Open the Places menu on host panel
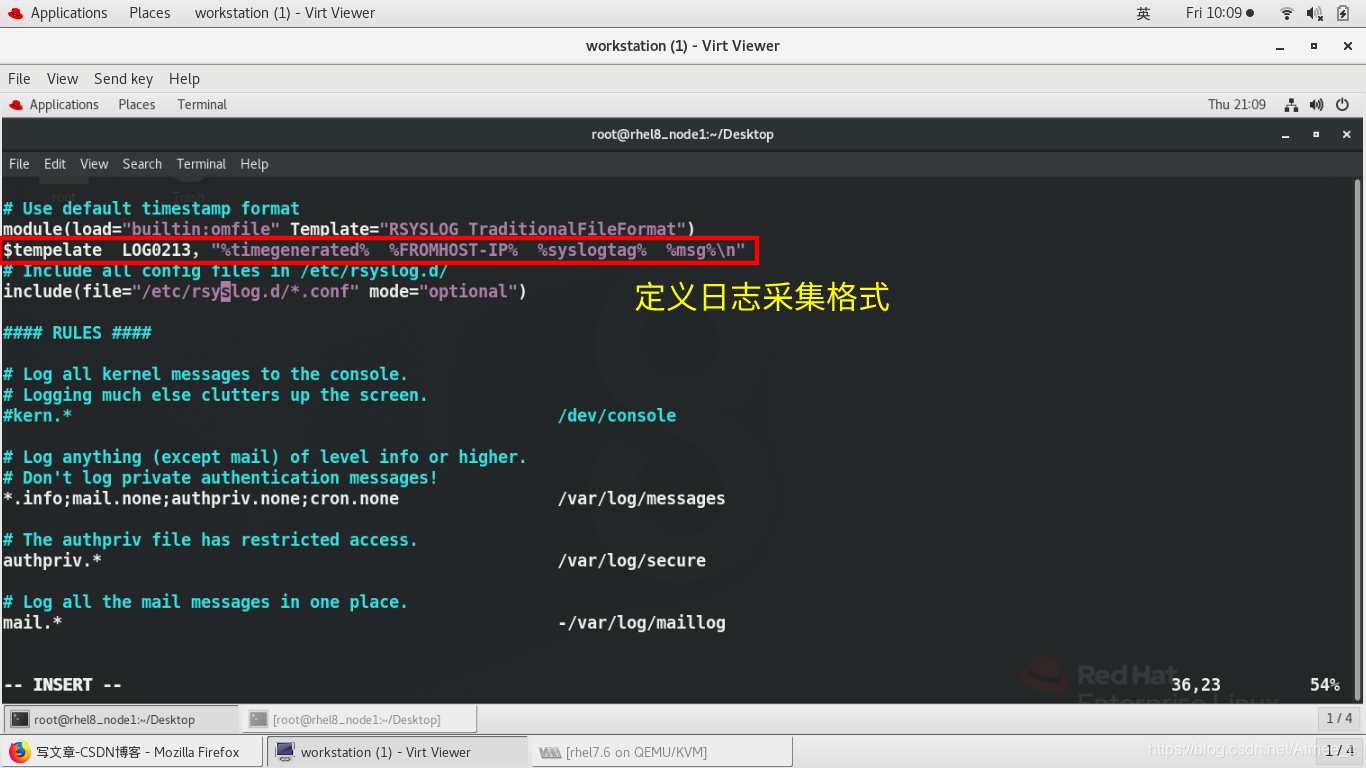 pyautogui.click(x=149, y=13)
